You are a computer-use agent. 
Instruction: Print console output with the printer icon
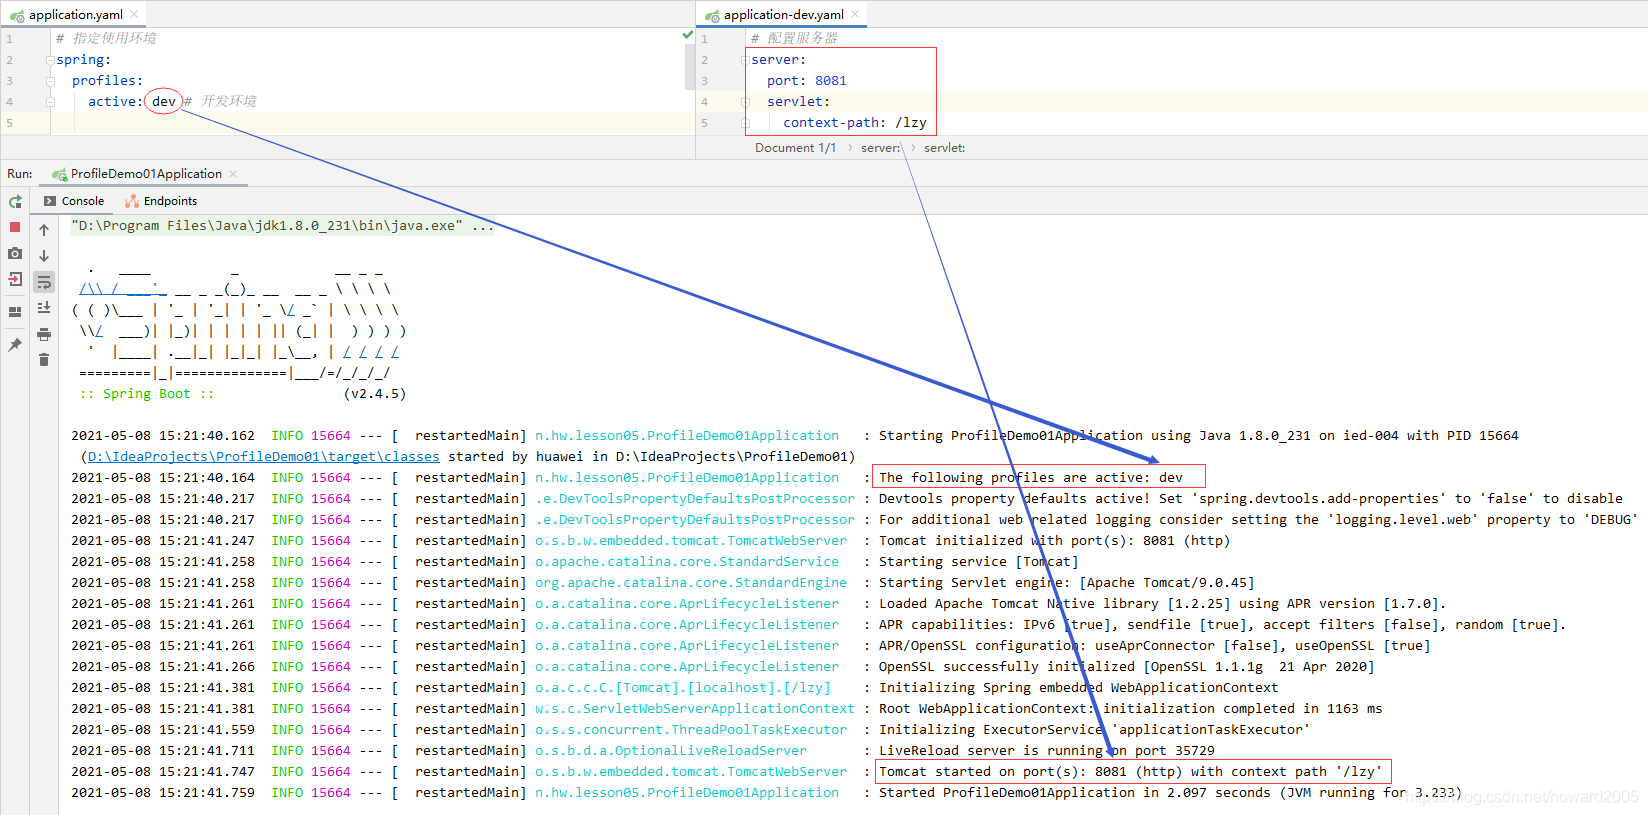coord(44,334)
